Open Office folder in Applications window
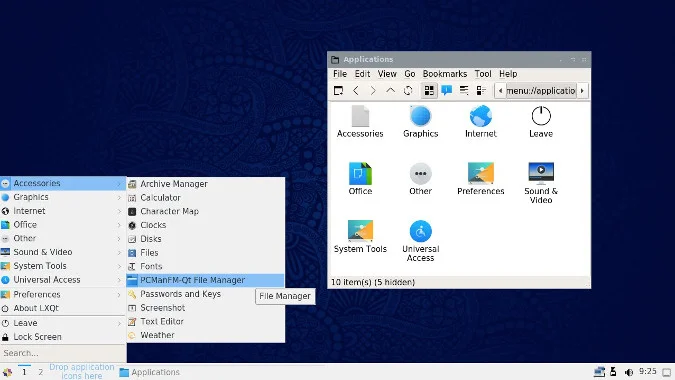Screen dimensions: 675x380 (360, 179)
